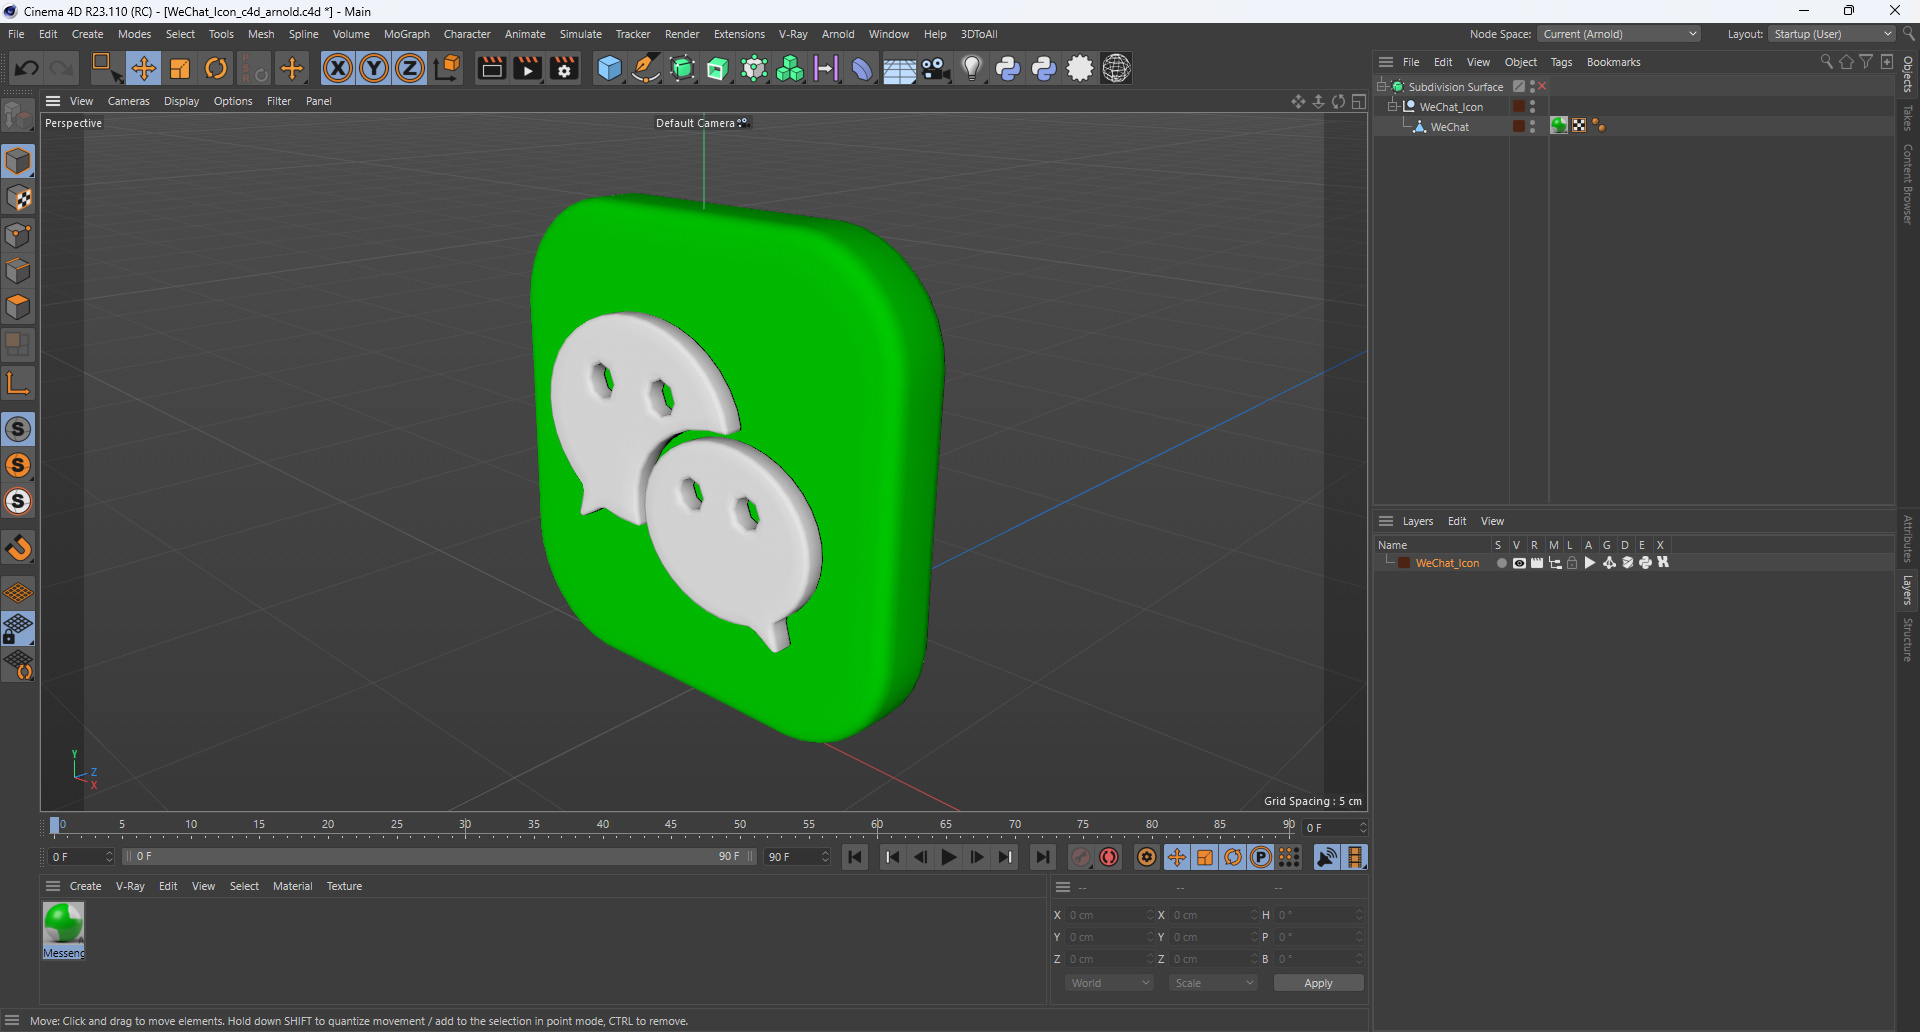Activate the Scale tool
This screenshot has width=1920, height=1032.
click(180, 68)
